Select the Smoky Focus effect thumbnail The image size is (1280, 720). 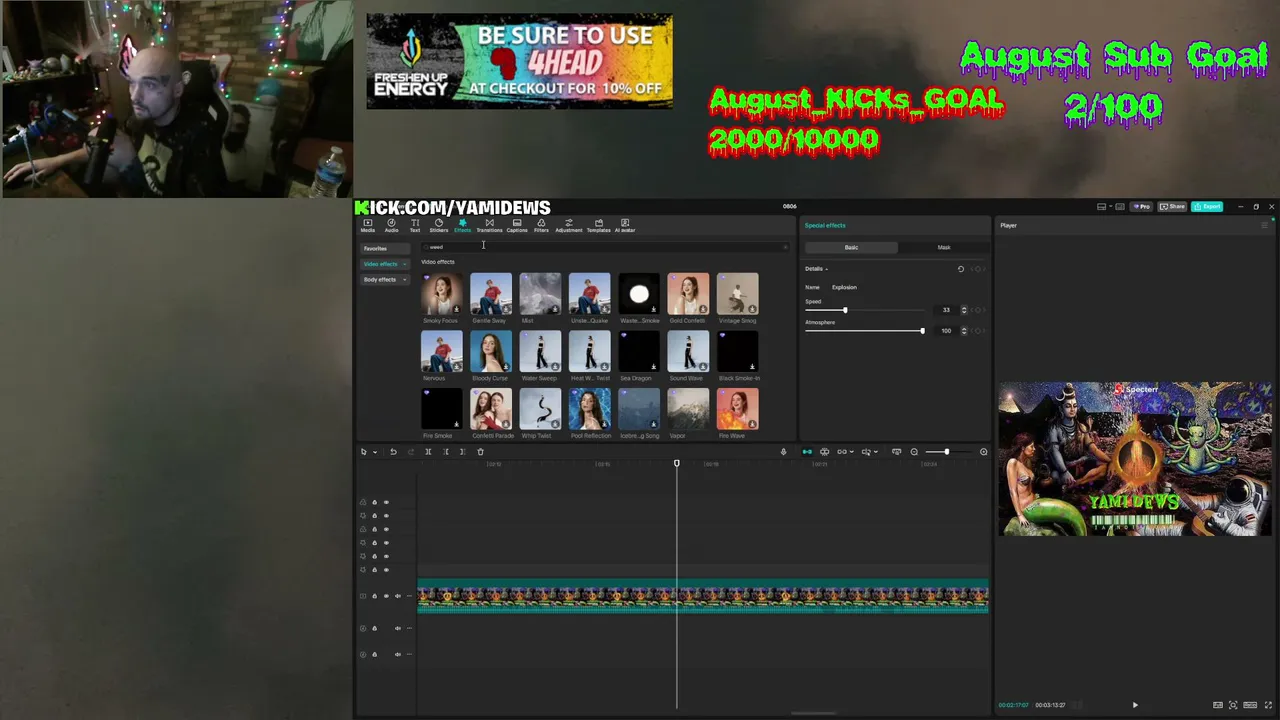coord(441,293)
